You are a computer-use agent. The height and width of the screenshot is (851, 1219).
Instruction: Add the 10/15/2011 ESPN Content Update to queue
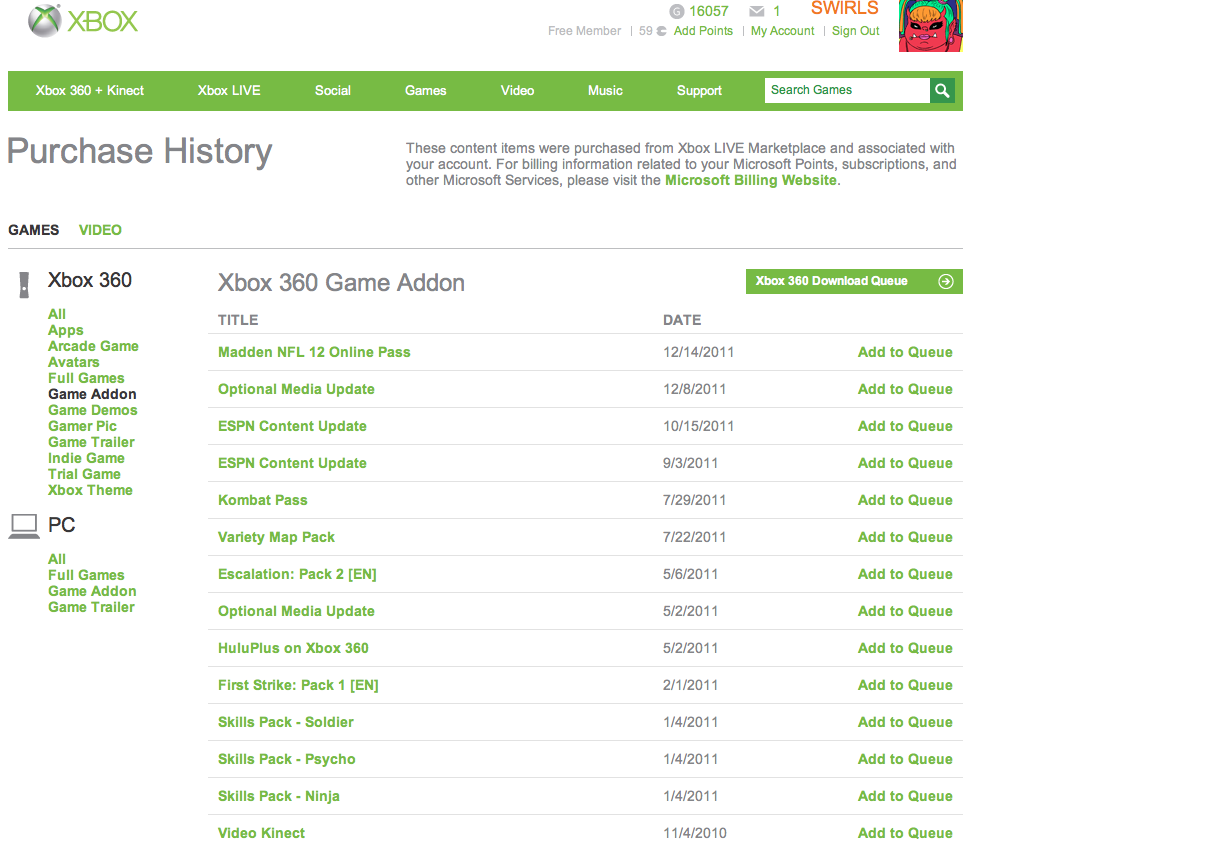coord(905,426)
